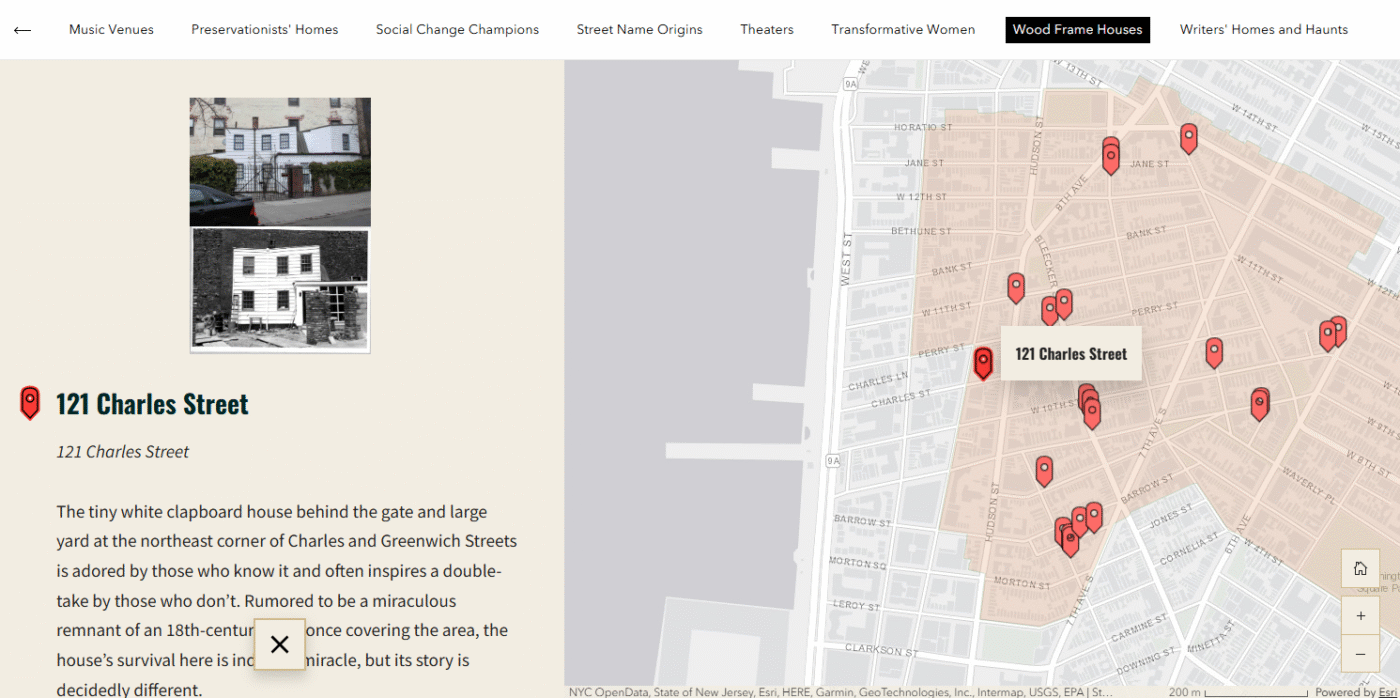
Task: Select the map pin near Horatio Street top right
Action: (1188, 137)
